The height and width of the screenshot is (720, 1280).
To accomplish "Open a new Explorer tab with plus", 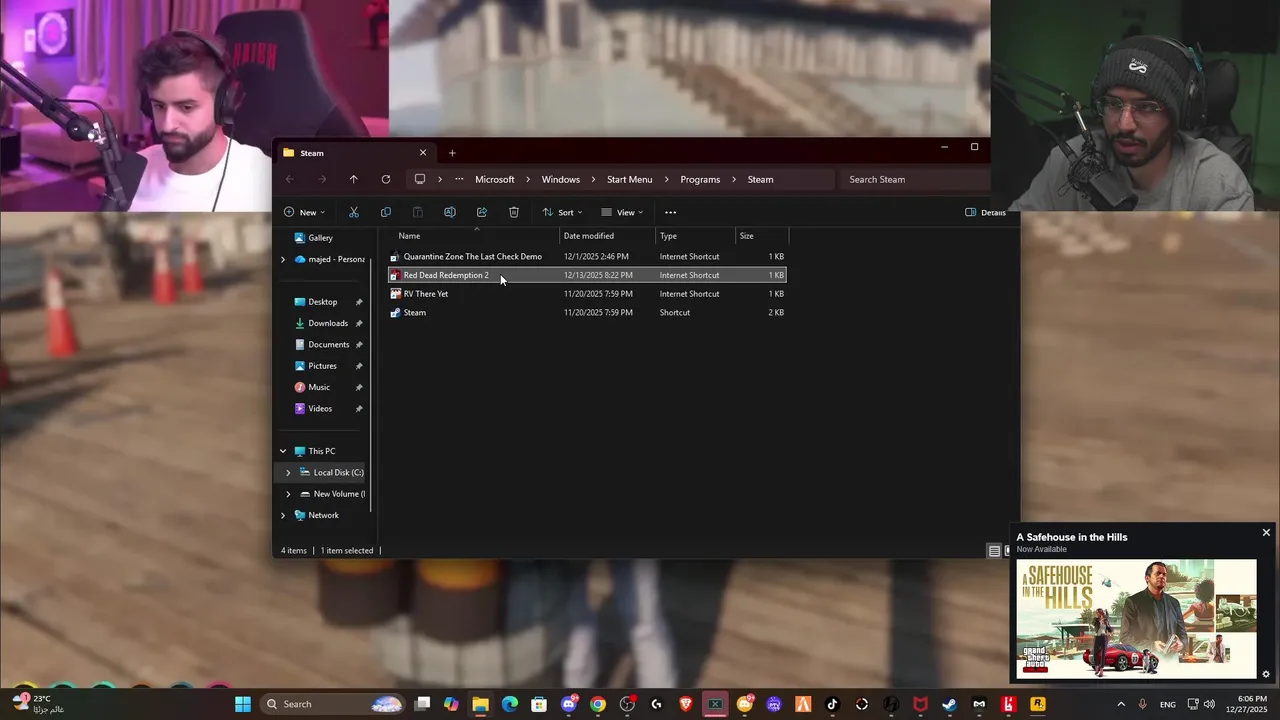I will [x=452, y=153].
